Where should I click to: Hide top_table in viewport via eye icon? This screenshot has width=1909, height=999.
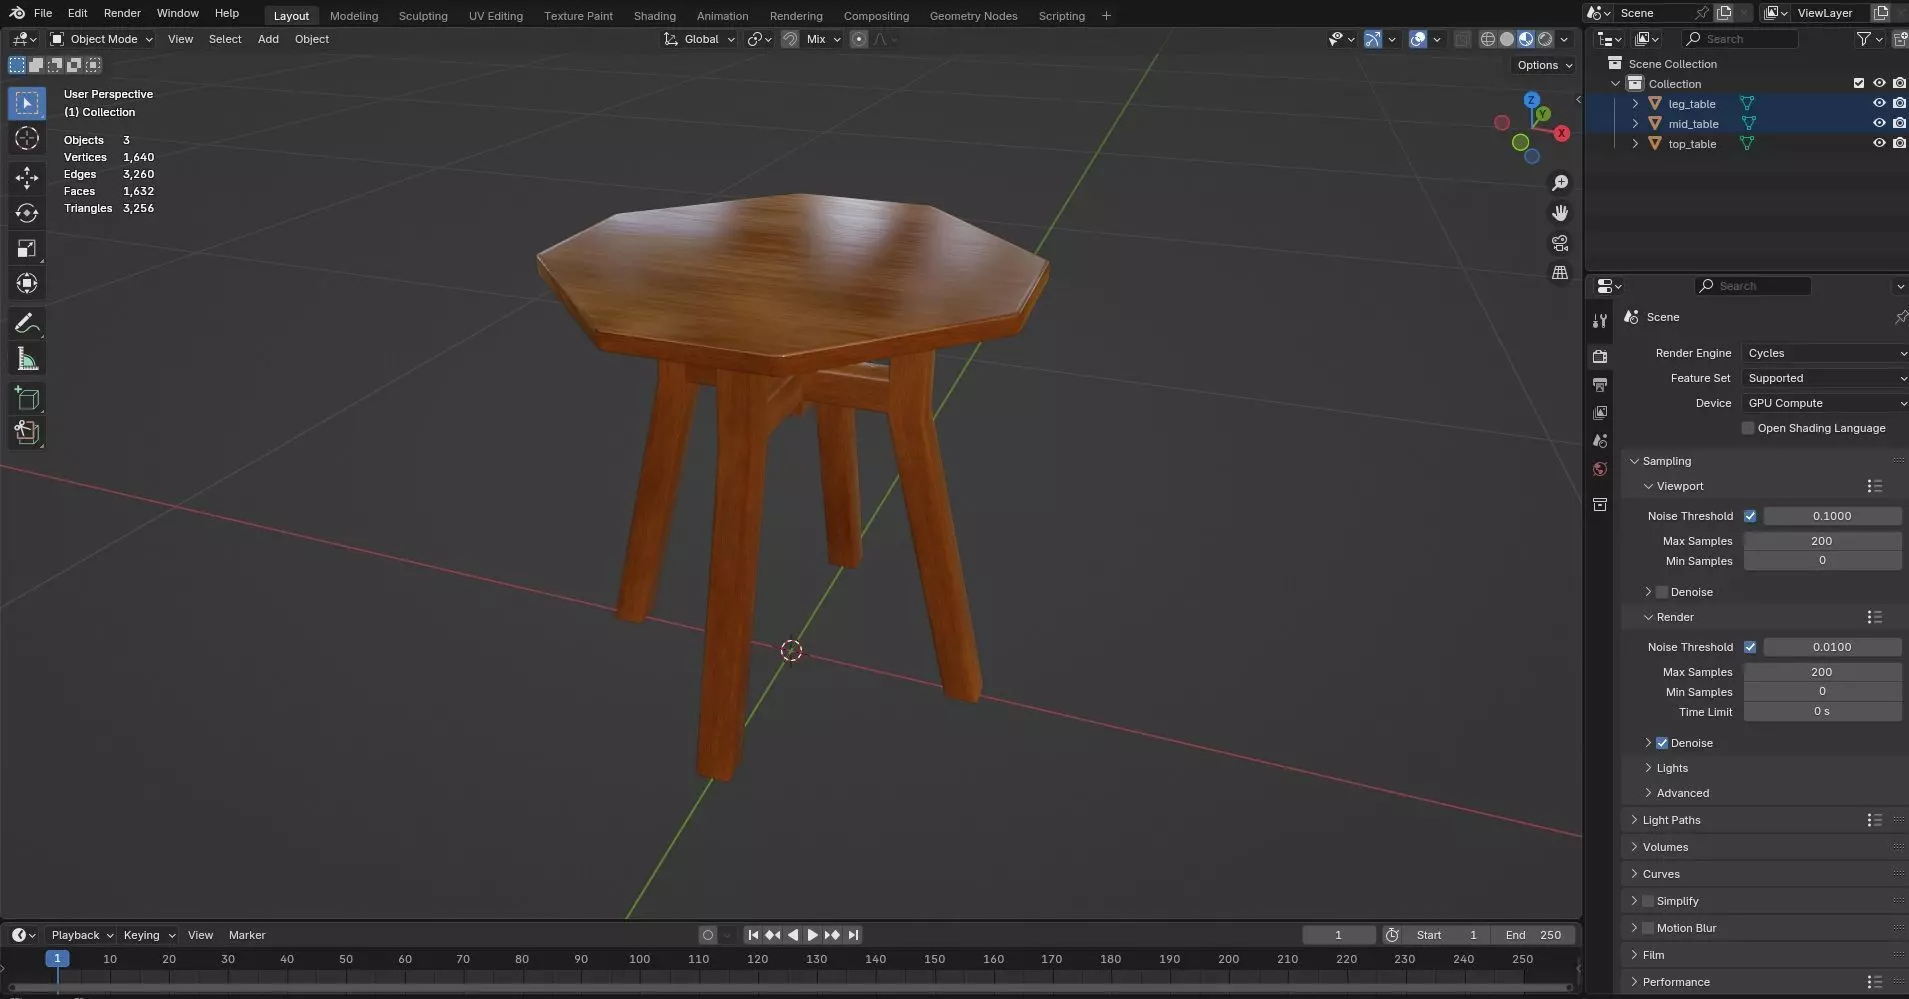pos(1879,144)
